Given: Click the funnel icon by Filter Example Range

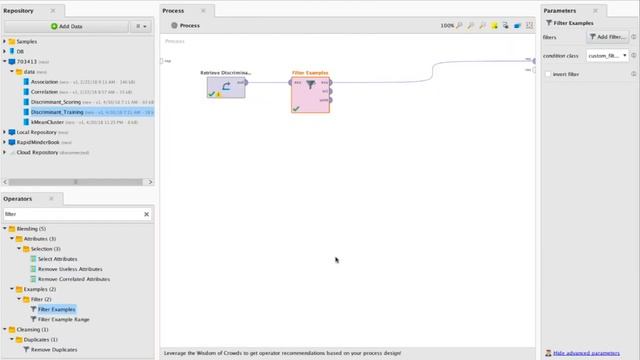Looking at the screenshot, I should point(33,319).
